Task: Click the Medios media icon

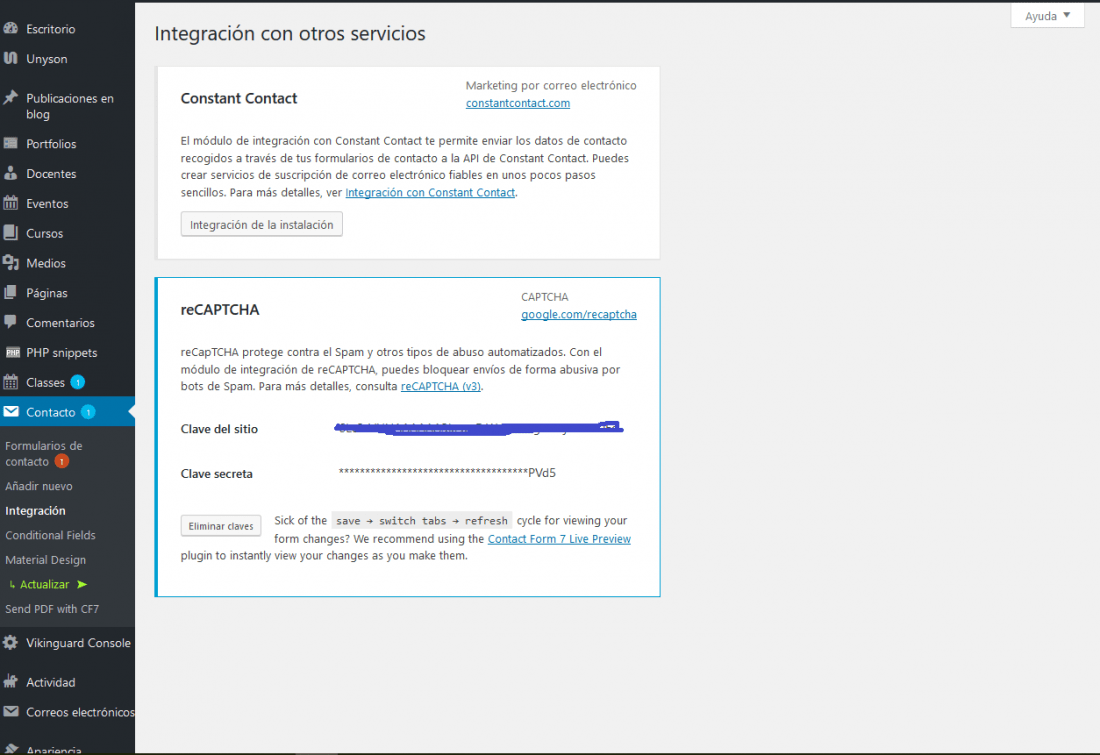Action: point(11,262)
